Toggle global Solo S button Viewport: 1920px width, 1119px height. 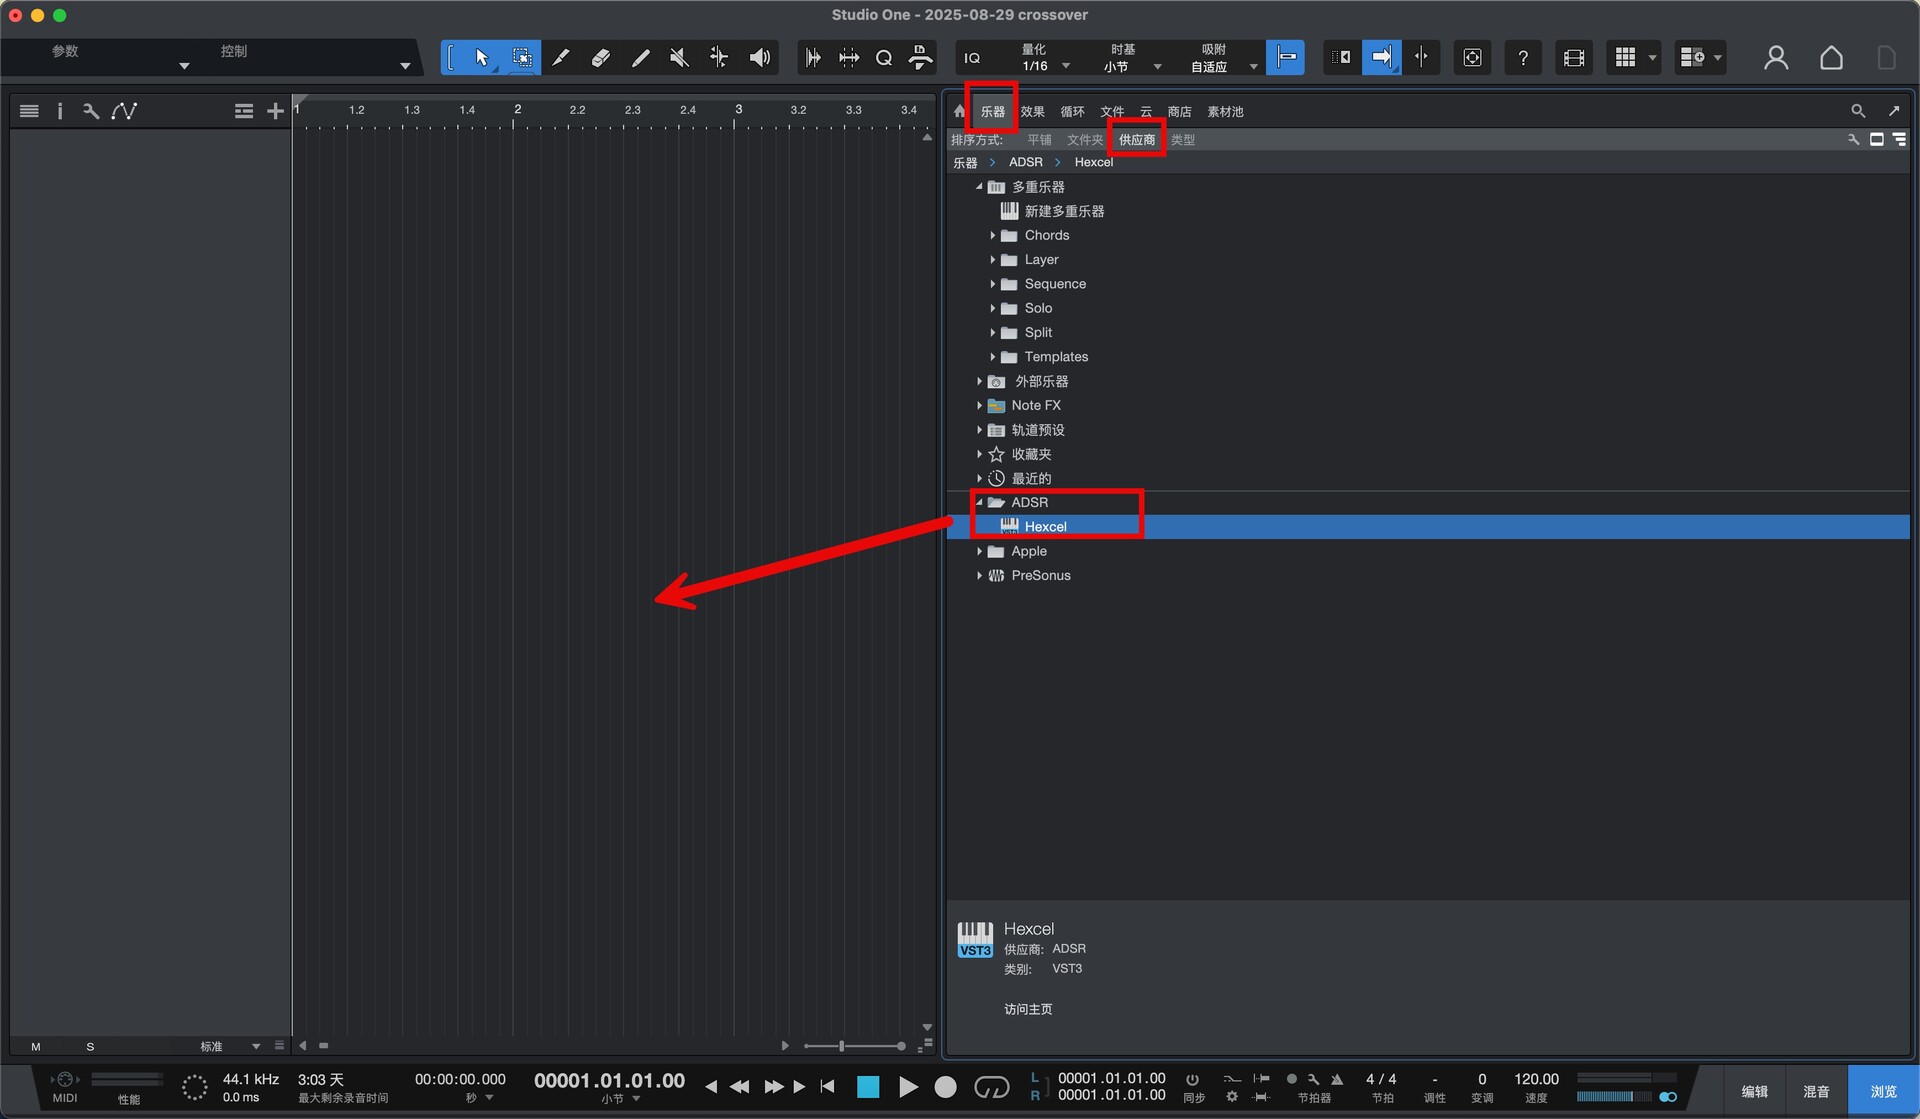90,1047
